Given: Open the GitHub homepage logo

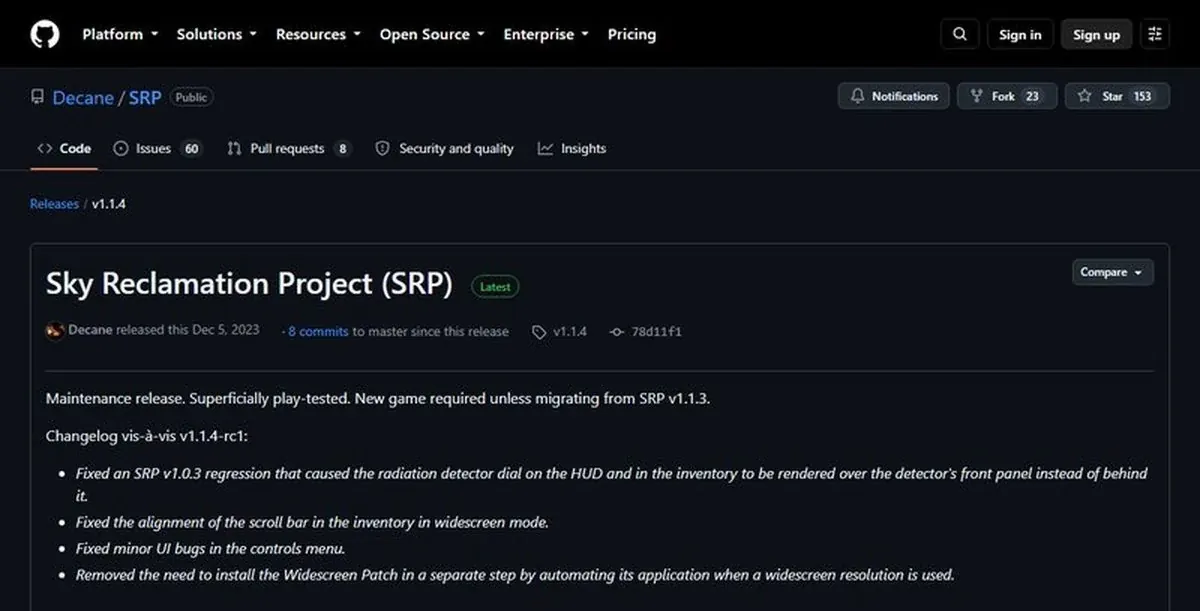Looking at the screenshot, I should pos(44,34).
